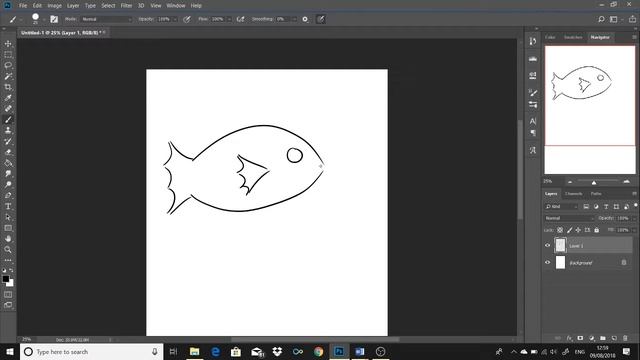
Task: Switch to the Swatches tab
Action: 573,37
